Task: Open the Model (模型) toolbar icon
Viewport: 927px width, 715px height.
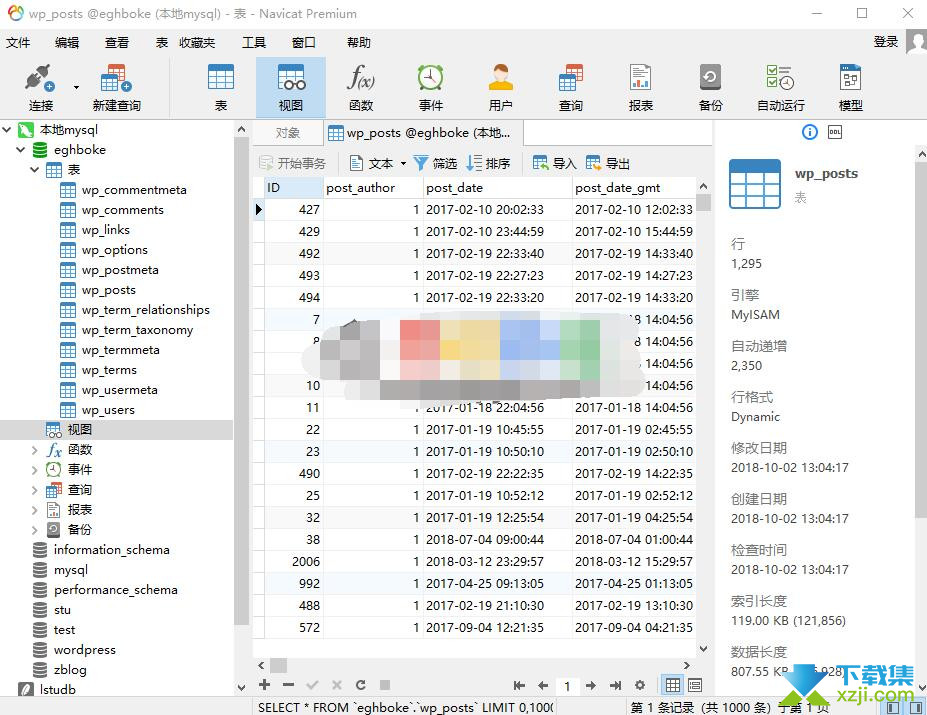Action: (x=850, y=87)
